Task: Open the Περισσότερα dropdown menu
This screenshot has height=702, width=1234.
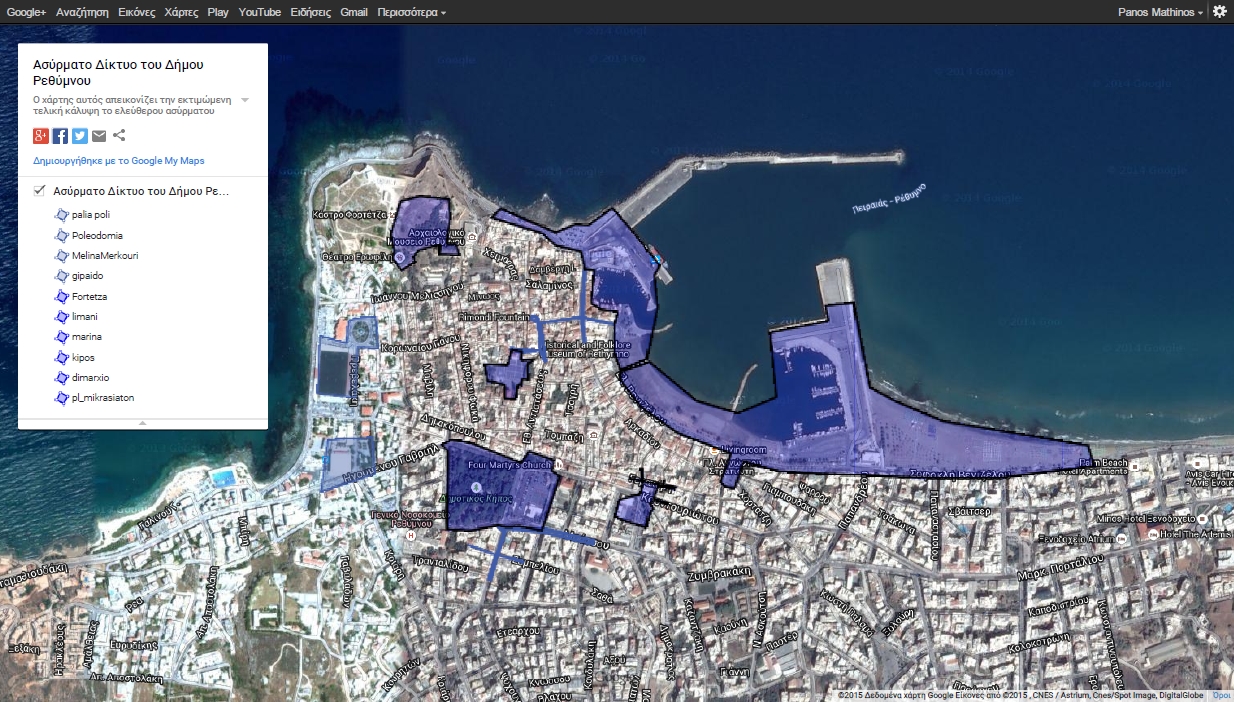Action: (412, 12)
